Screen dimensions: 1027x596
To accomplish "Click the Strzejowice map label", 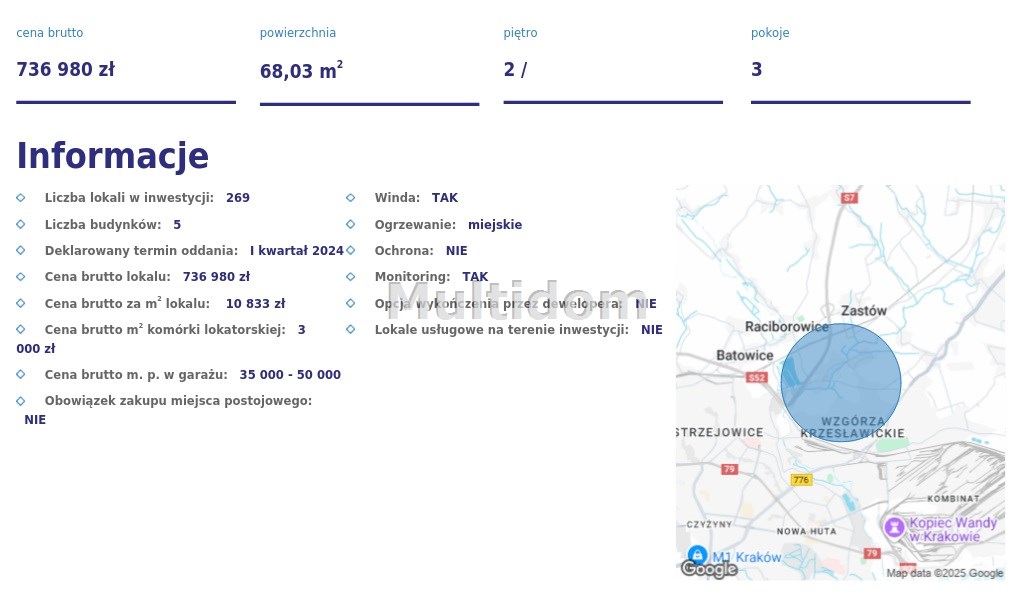I will pos(720,432).
